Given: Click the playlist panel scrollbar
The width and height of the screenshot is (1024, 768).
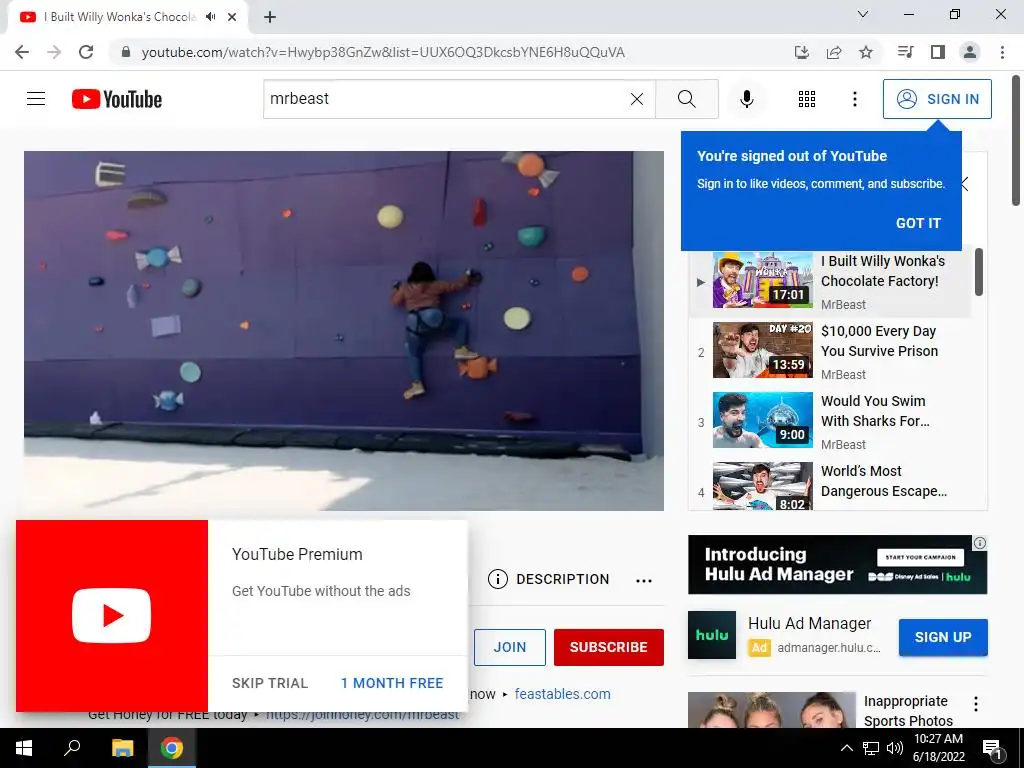Looking at the screenshot, I should [x=978, y=272].
